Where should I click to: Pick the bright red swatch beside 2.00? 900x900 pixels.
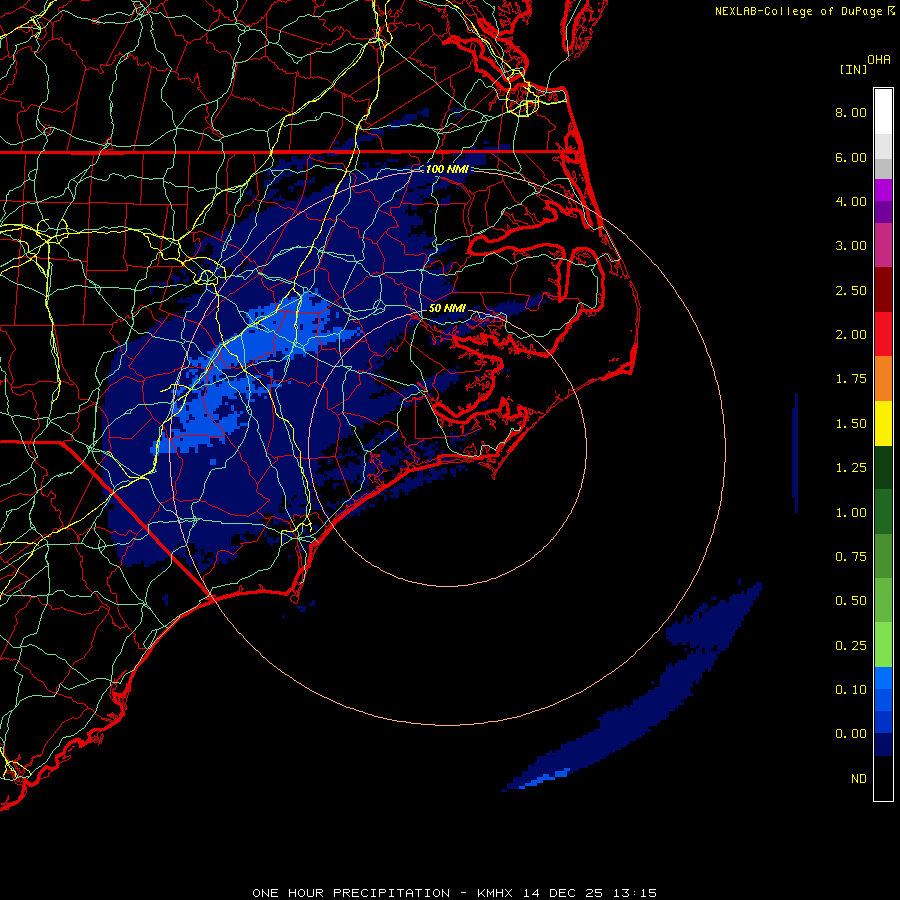883,334
